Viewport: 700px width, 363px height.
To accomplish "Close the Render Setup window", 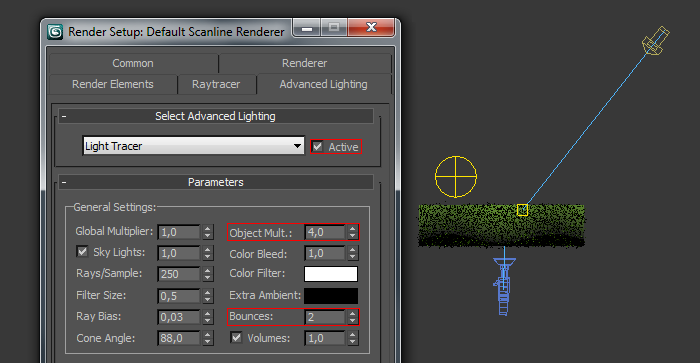I will pyautogui.click(x=371, y=28).
